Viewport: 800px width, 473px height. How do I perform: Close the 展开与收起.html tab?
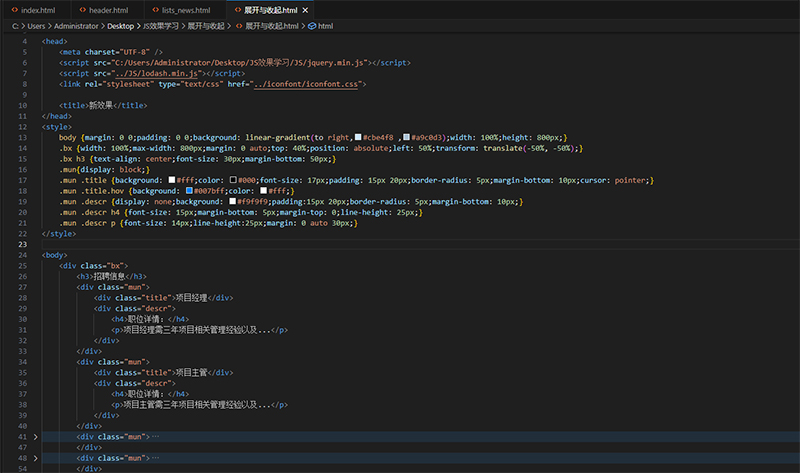pyautogui.click(x=305, y=10)
